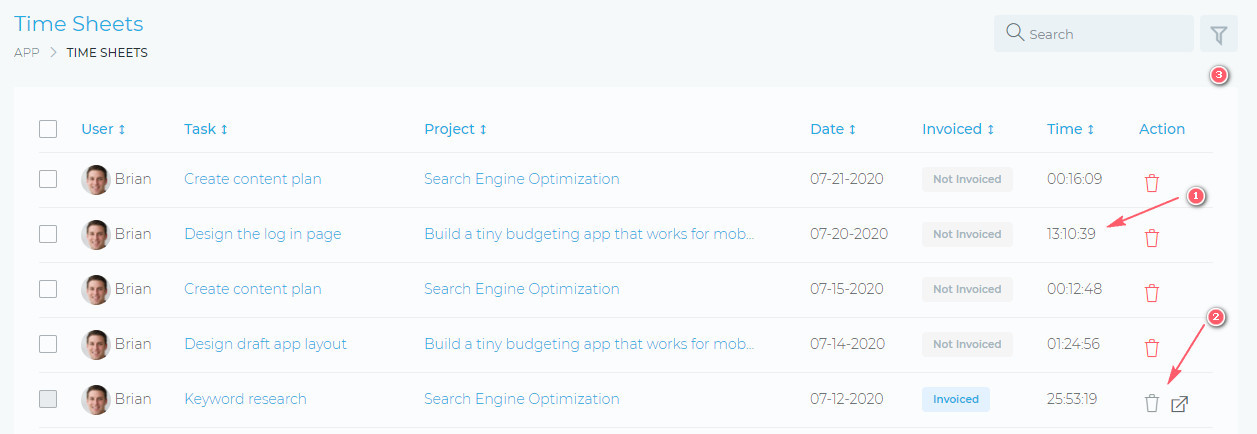Open the Keyword research task link

click(x=245, y=399)
